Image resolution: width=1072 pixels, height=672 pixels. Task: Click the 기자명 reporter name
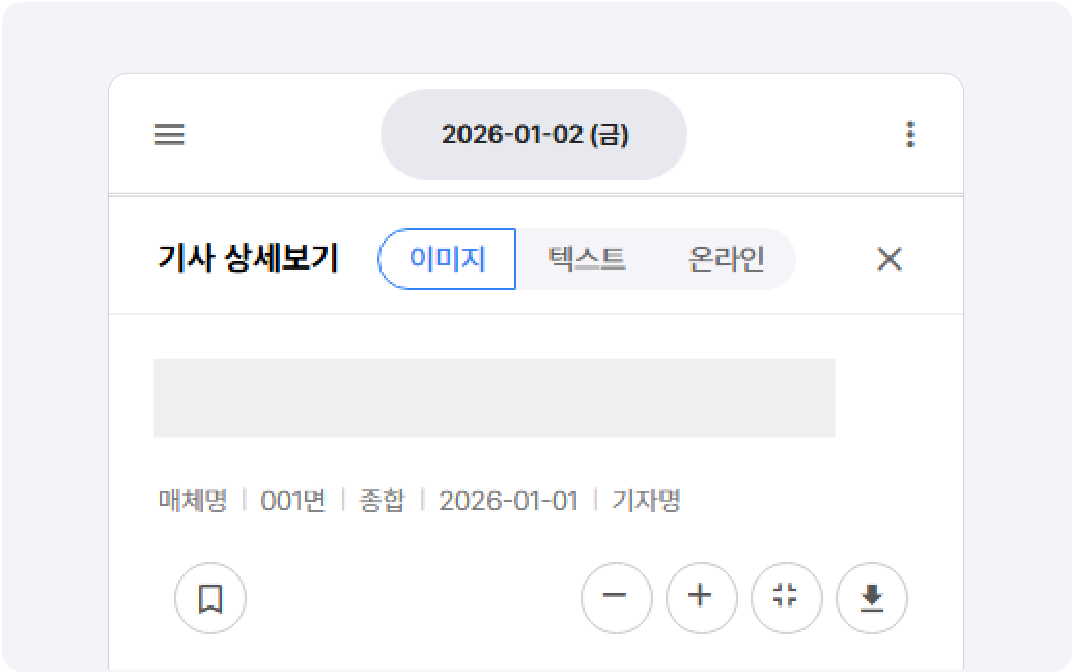tap(645, 500)
